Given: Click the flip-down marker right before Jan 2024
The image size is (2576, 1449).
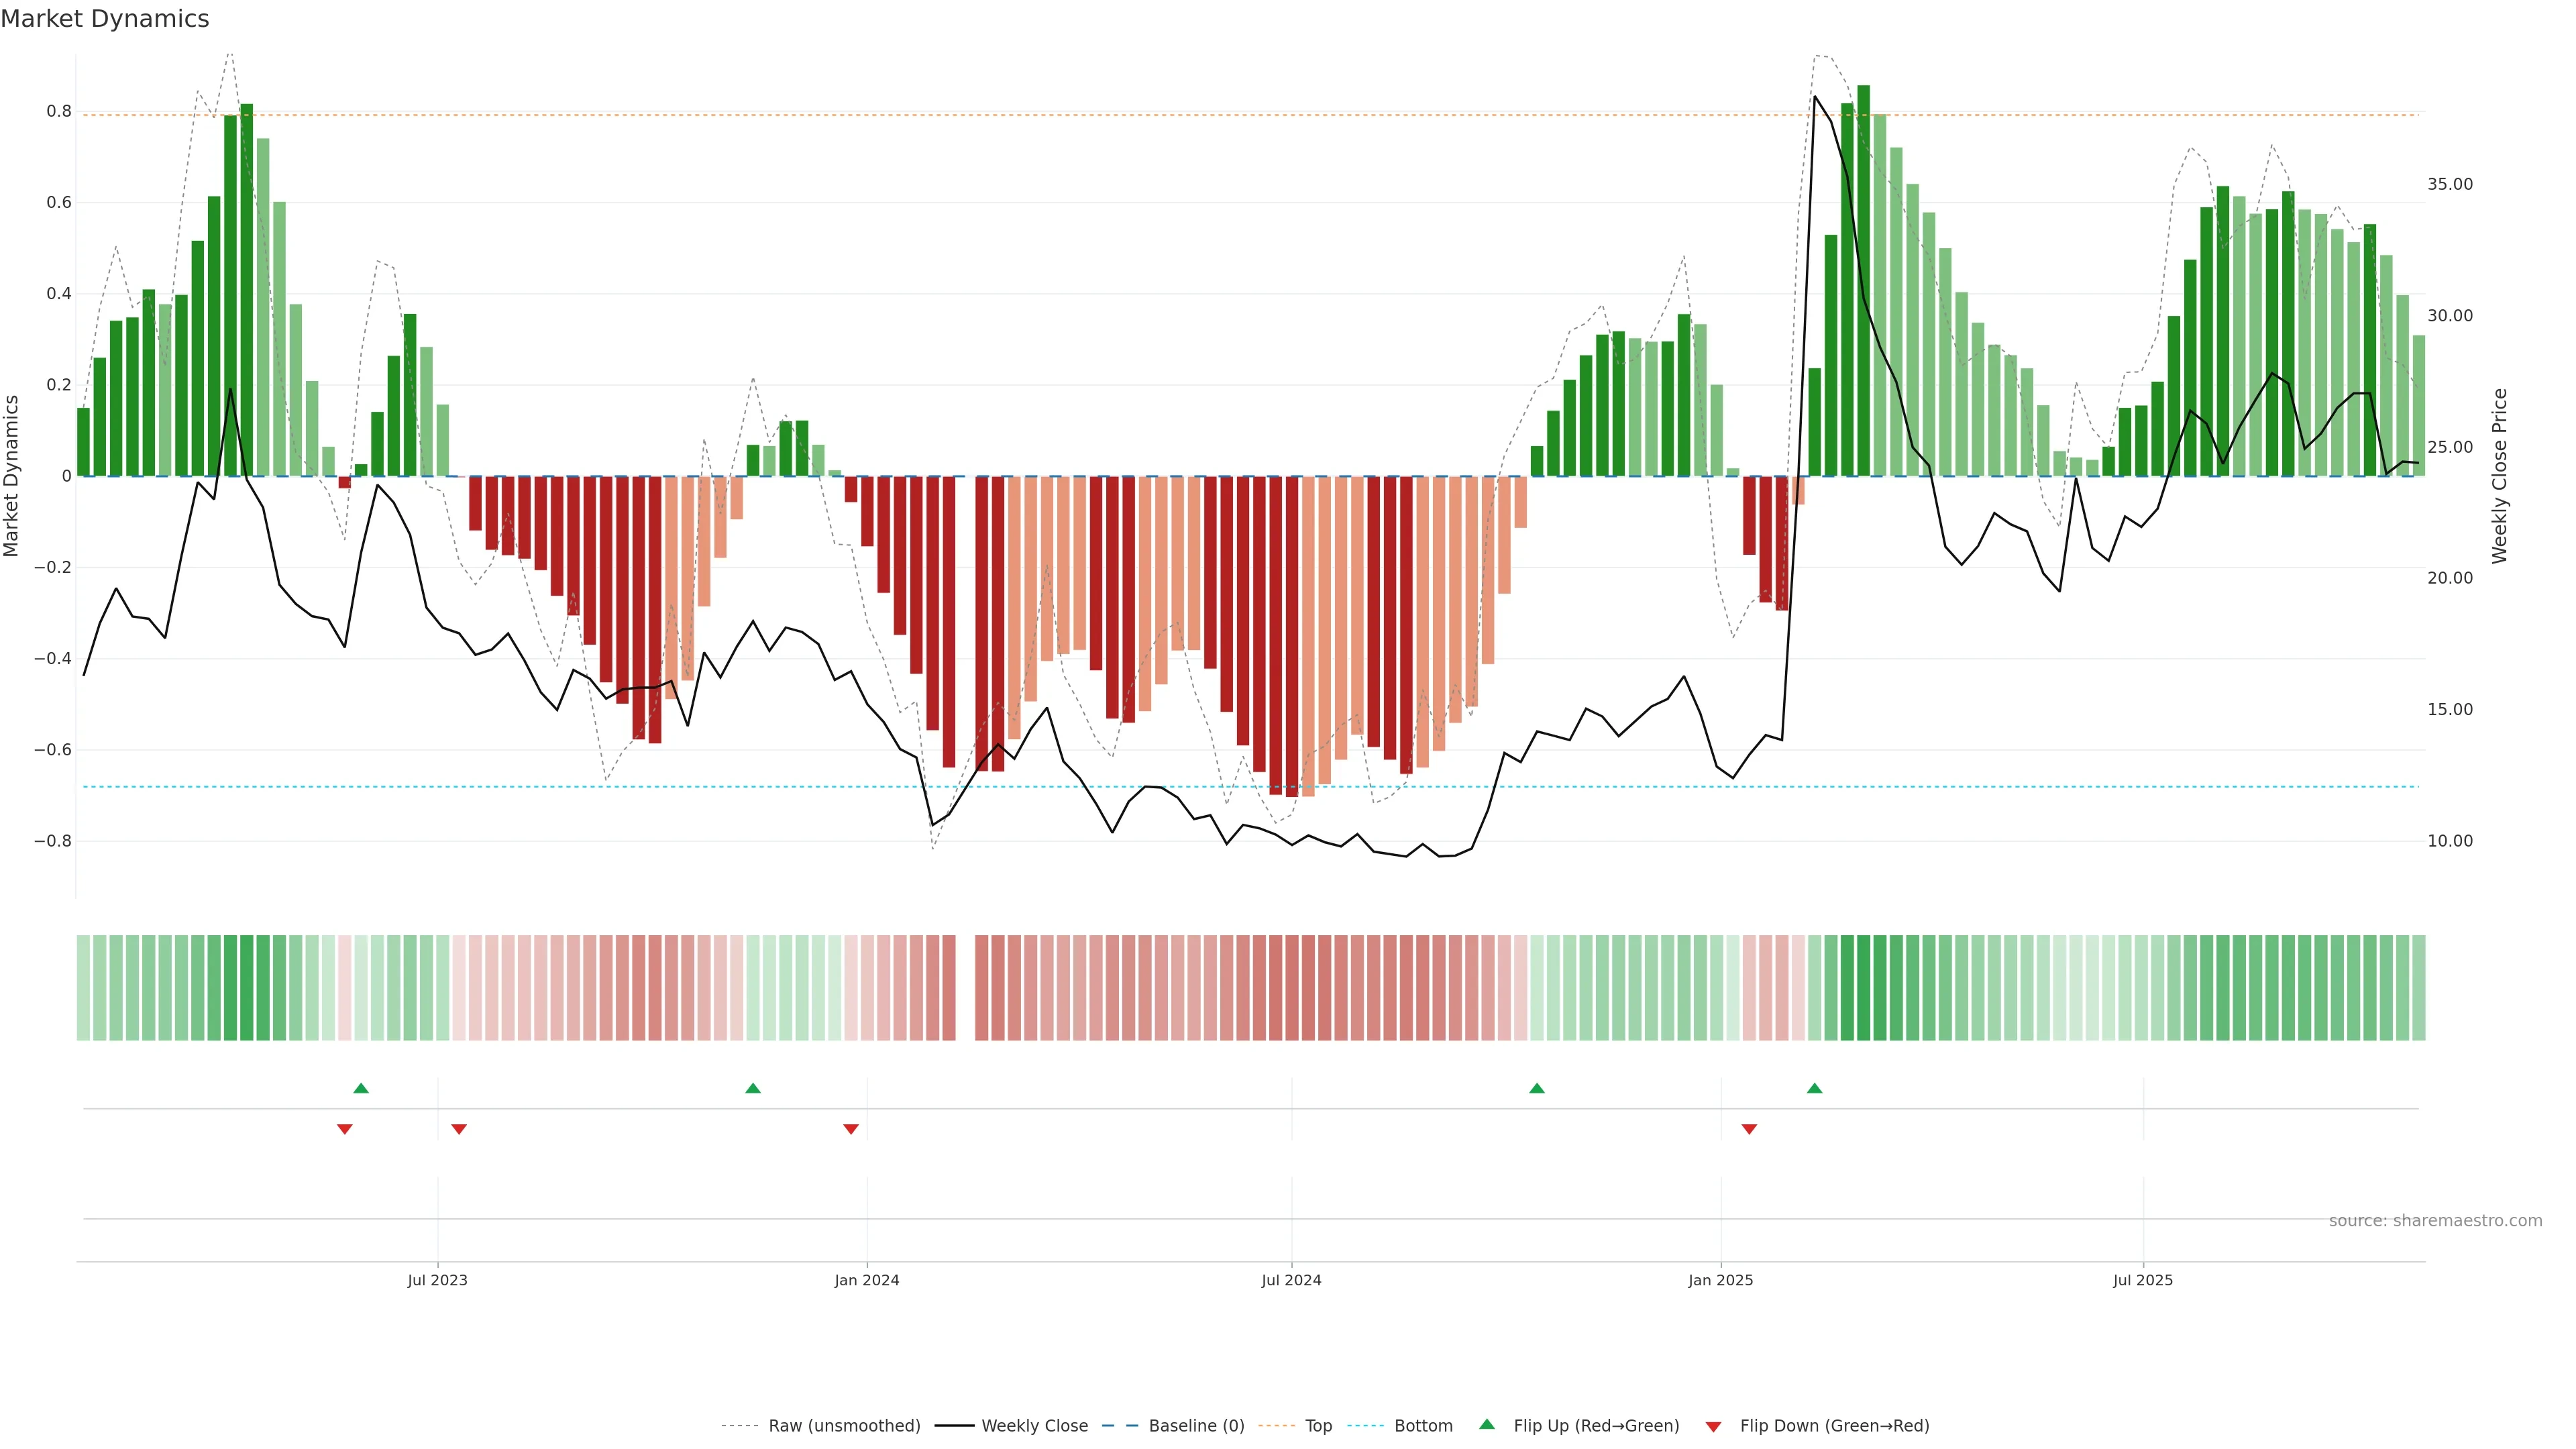Looking at the screenshot, I should [851, 1129].
